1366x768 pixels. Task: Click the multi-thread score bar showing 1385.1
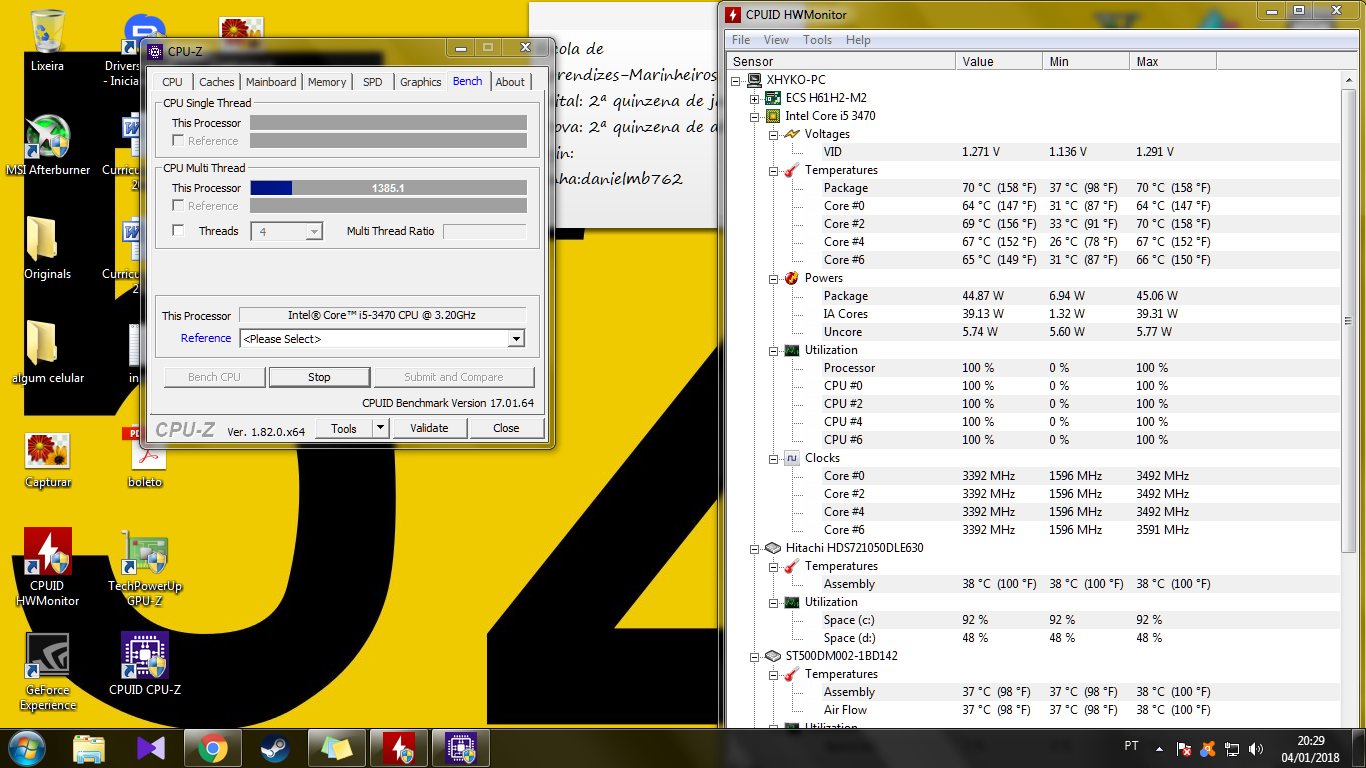388,188
